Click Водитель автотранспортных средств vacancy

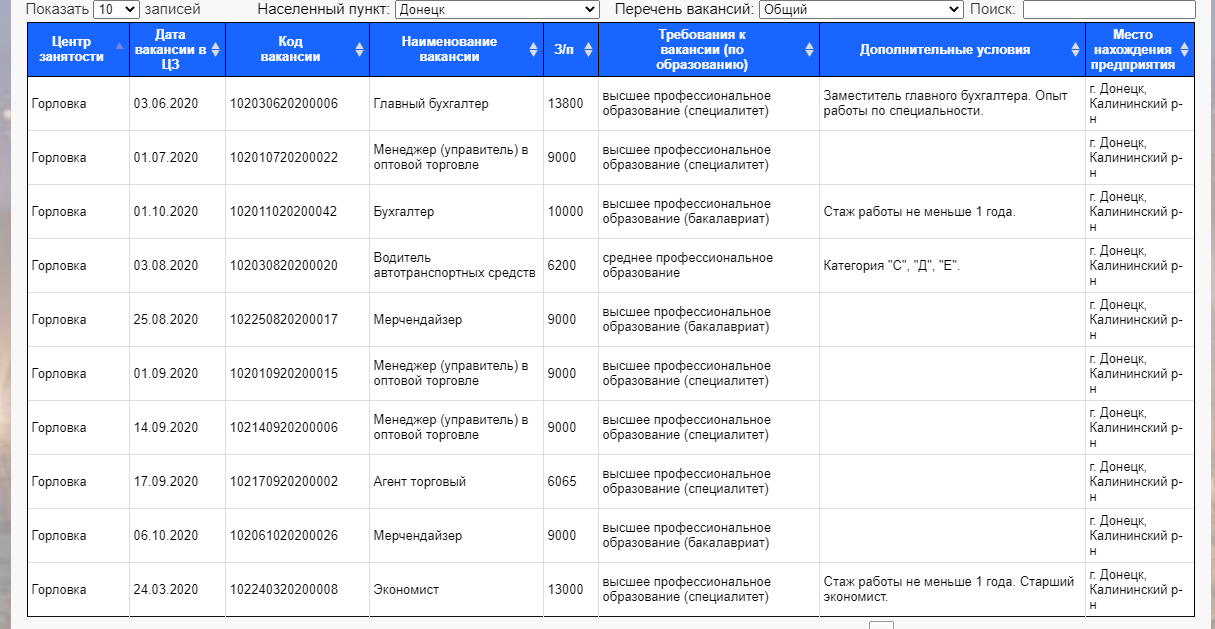click(455, 265)
